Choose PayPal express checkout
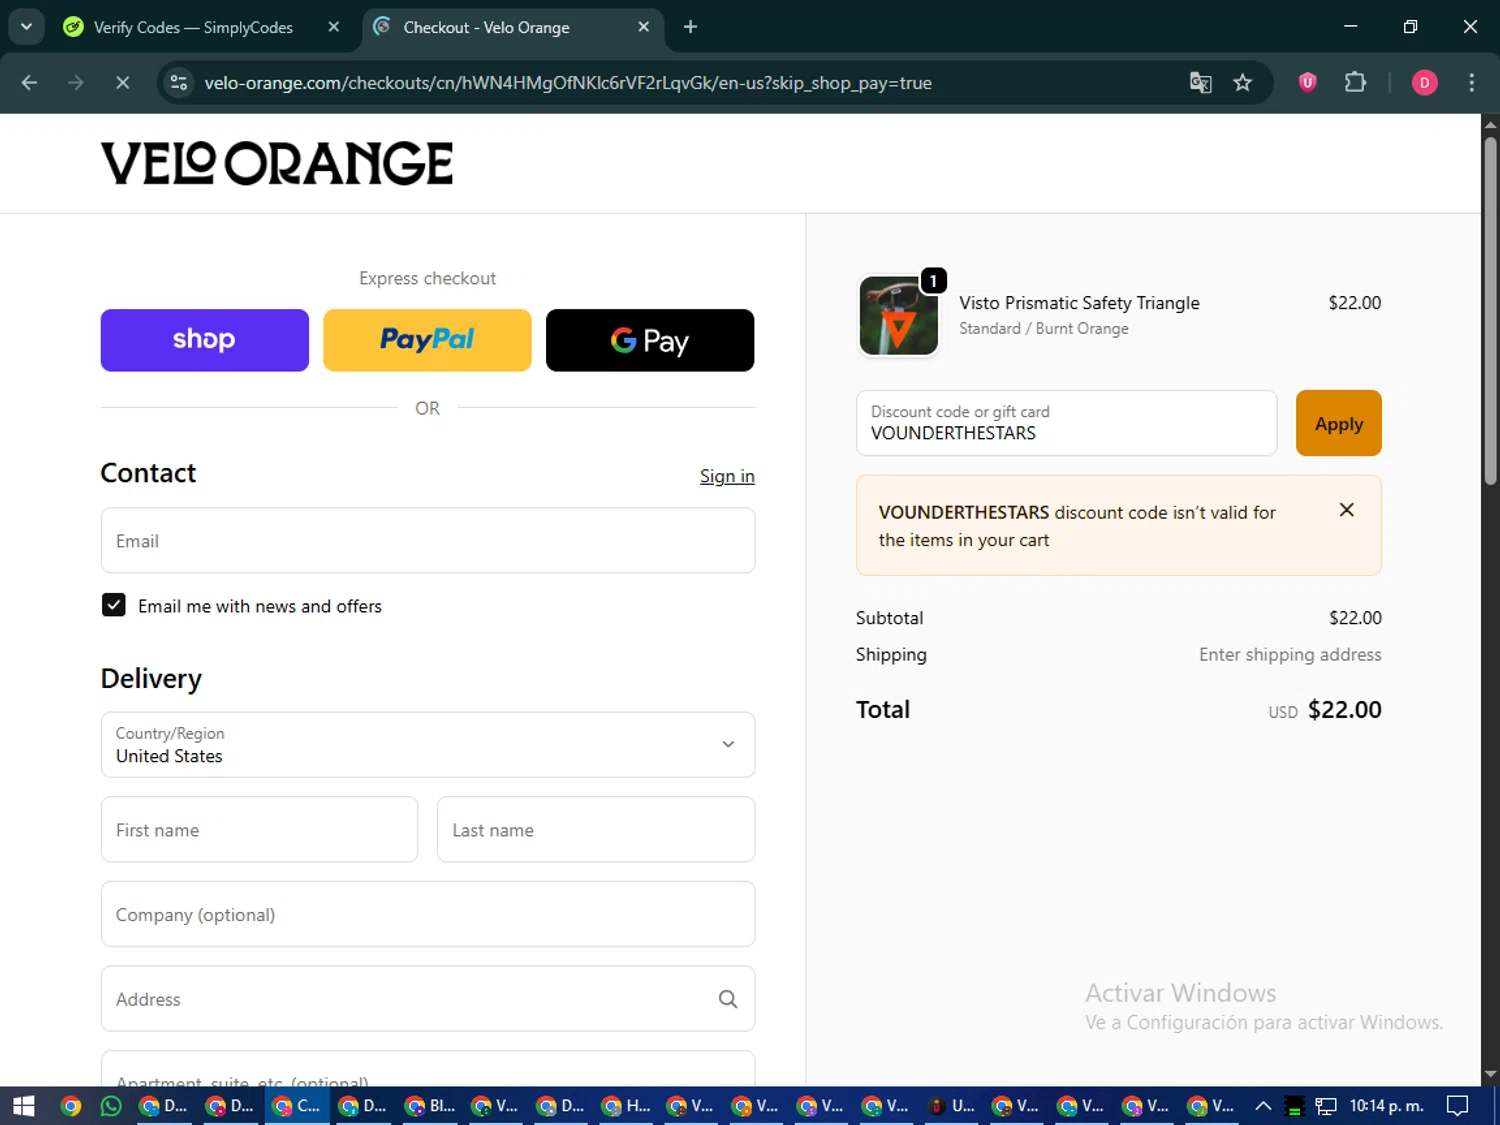This screenshot has height=1125, width=1500. point(427,340)
